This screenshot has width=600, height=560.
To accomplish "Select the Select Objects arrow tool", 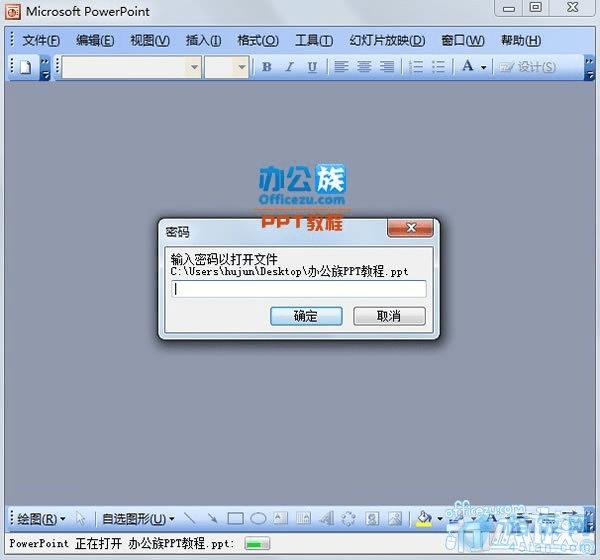I will point(81,519).
